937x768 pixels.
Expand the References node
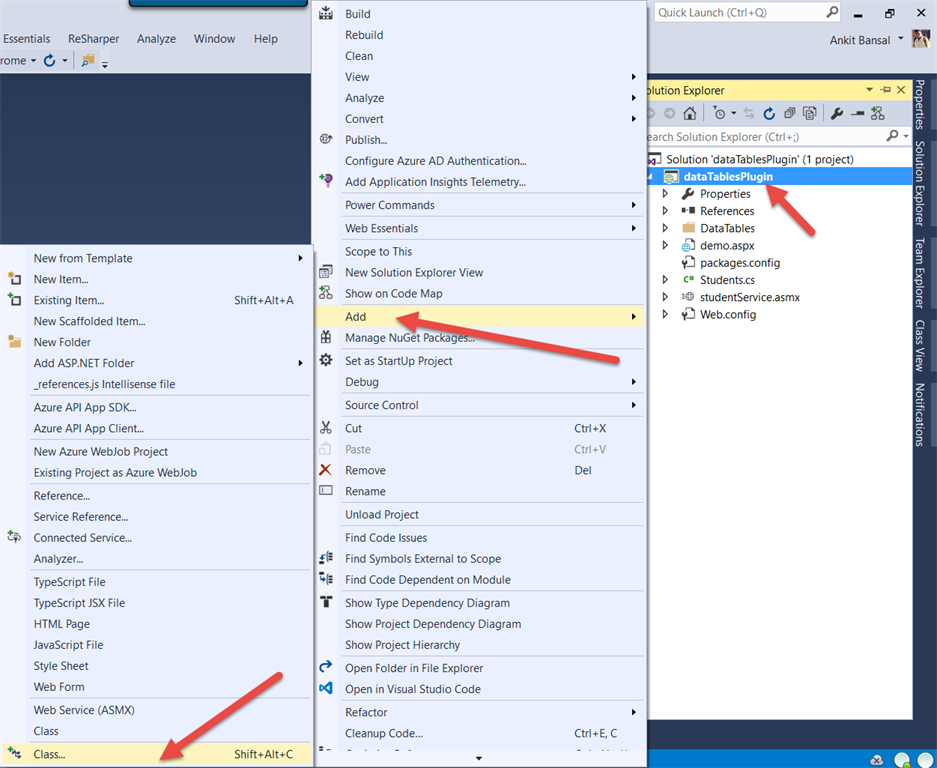[665, 211]
